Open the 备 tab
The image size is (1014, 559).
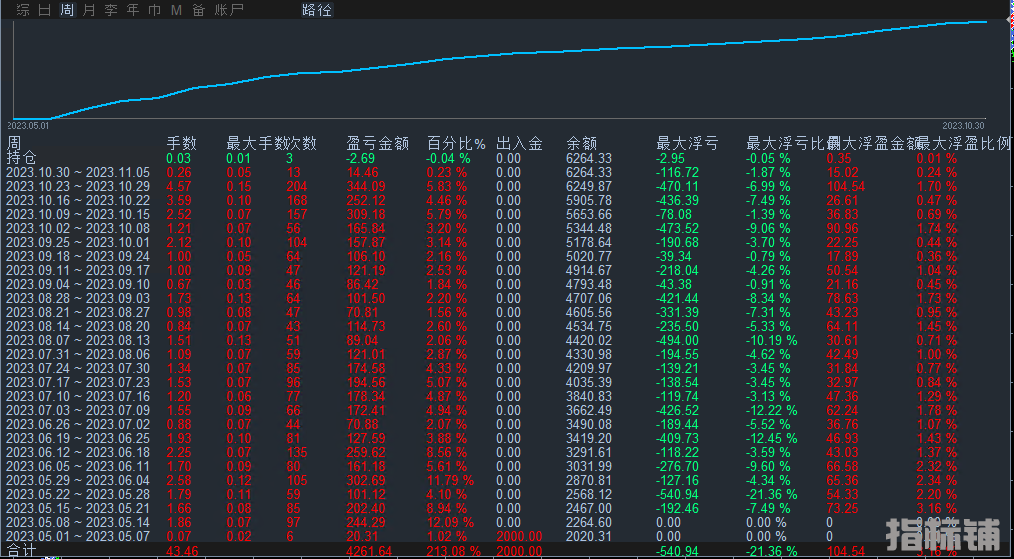pos(199,10)
